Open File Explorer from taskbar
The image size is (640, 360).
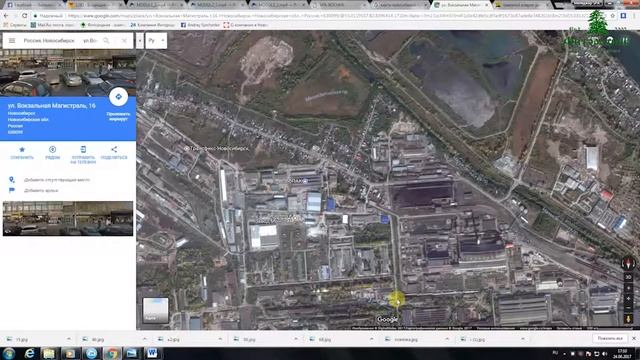(49, 353)
